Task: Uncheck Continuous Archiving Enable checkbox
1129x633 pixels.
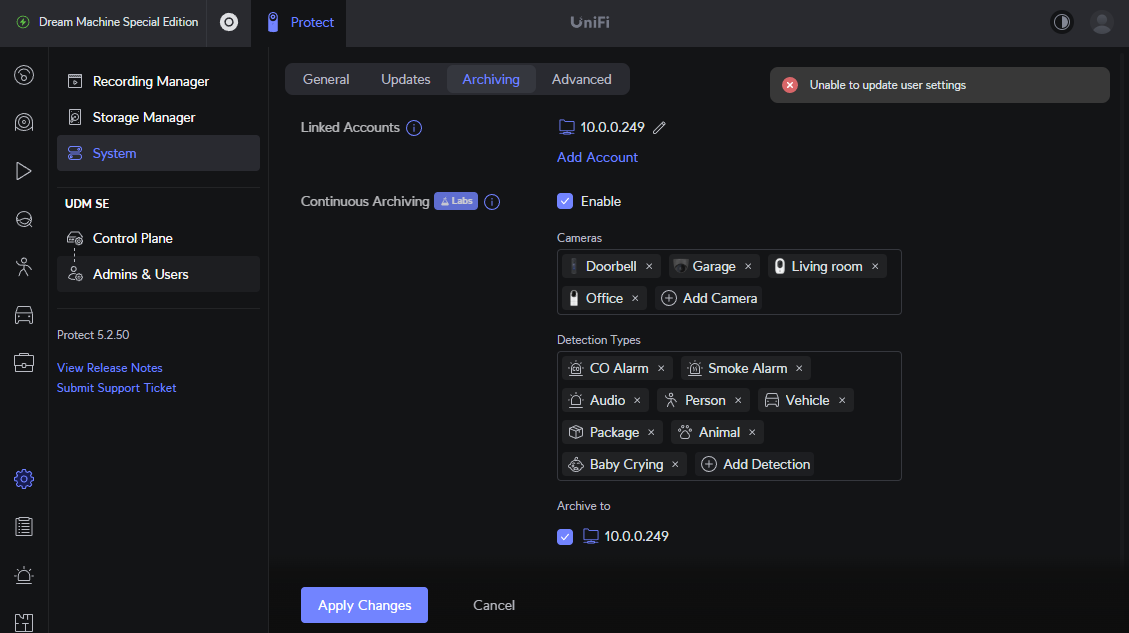Action: coord(565,202)
